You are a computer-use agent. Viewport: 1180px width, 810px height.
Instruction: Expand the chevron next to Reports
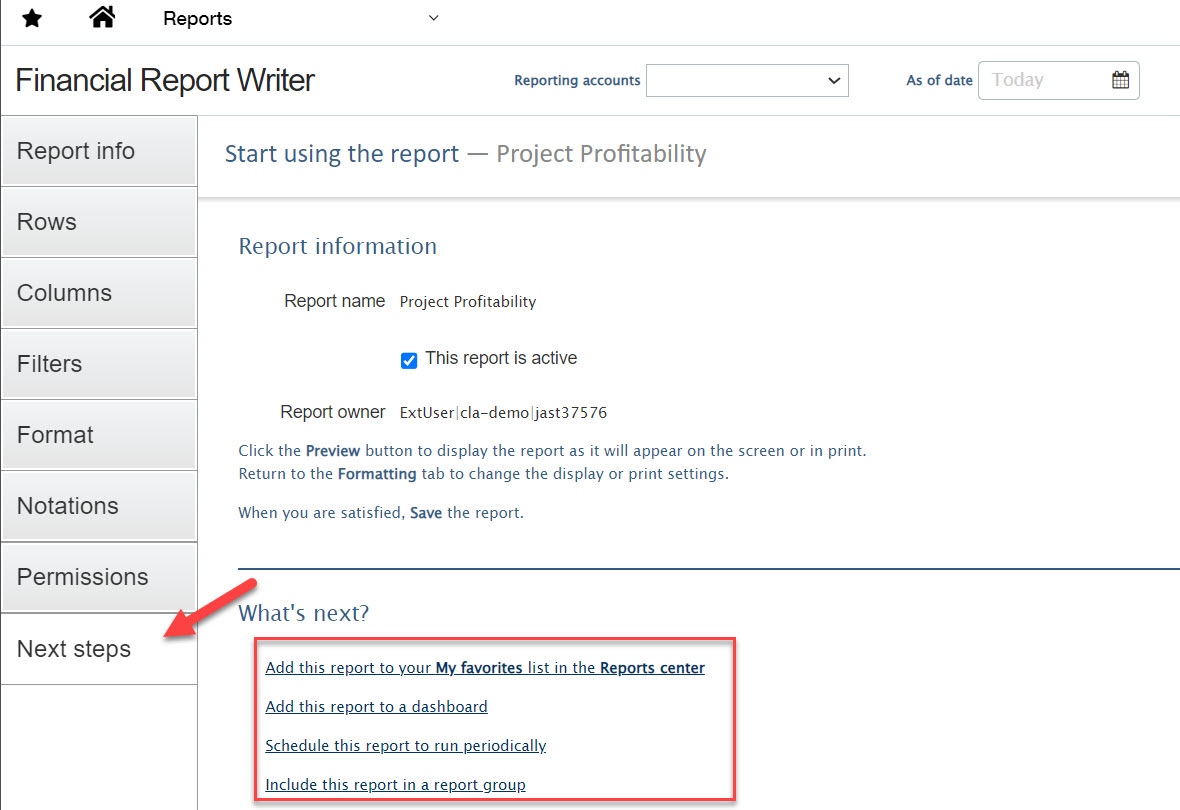pos(433,18)
